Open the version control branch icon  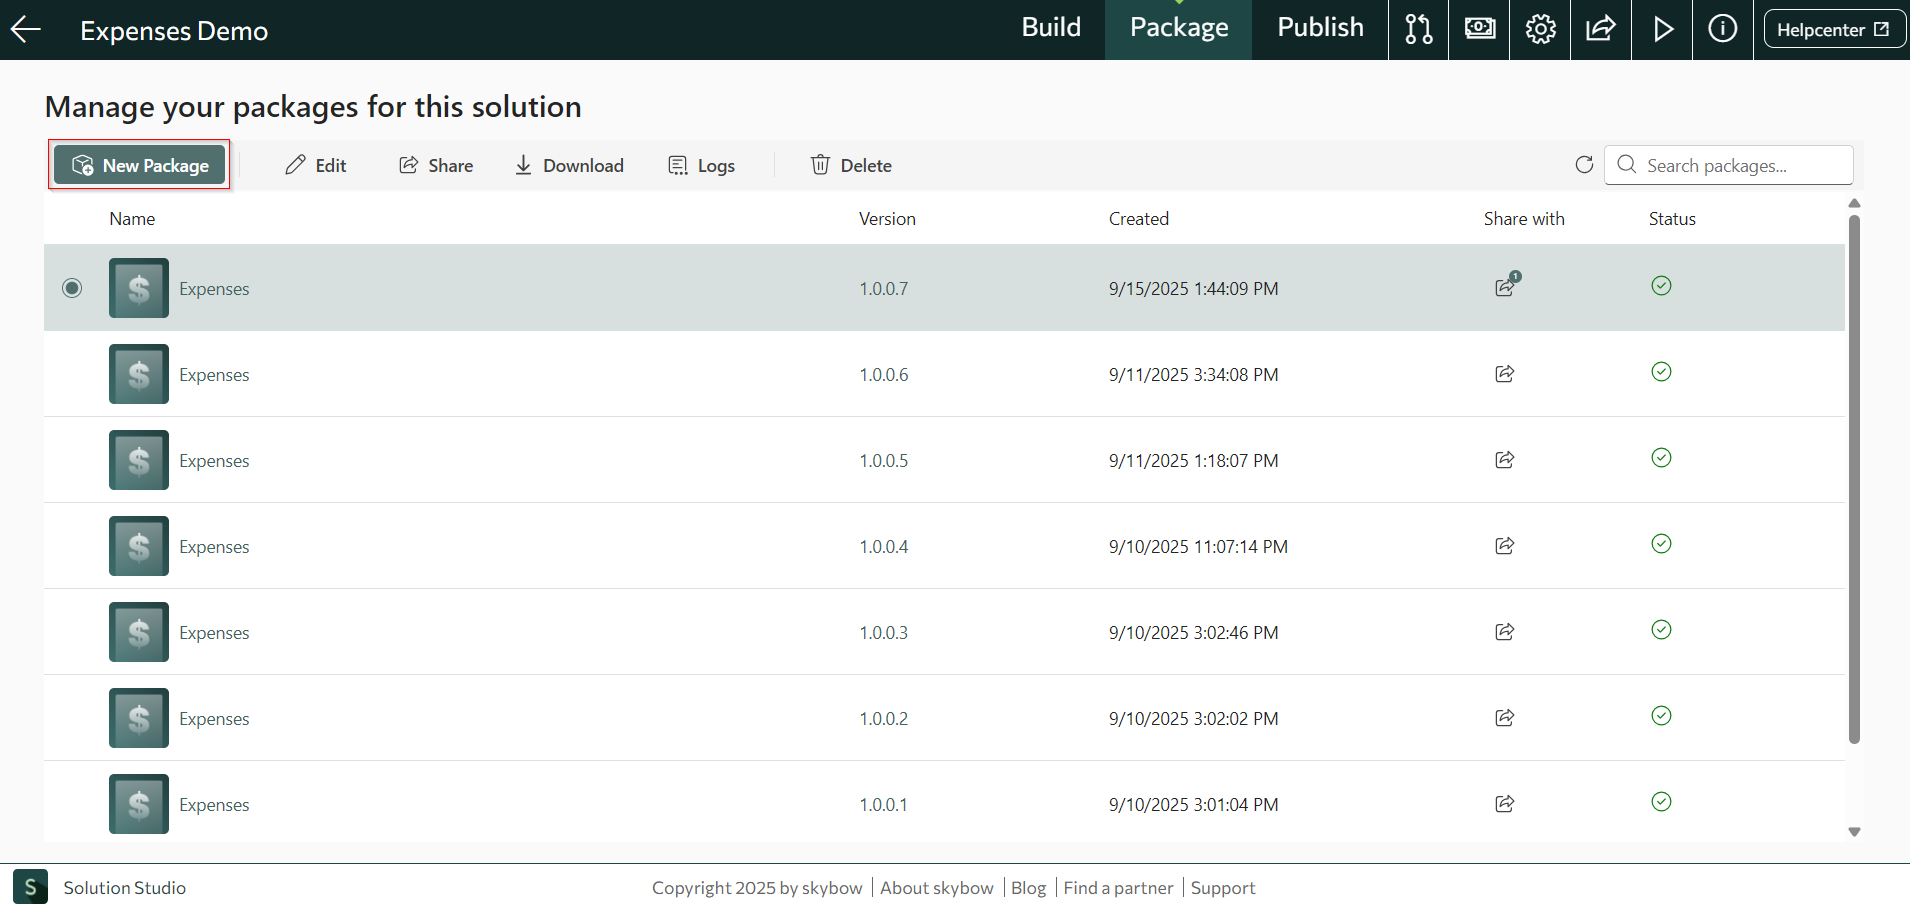click(1418, 30)
